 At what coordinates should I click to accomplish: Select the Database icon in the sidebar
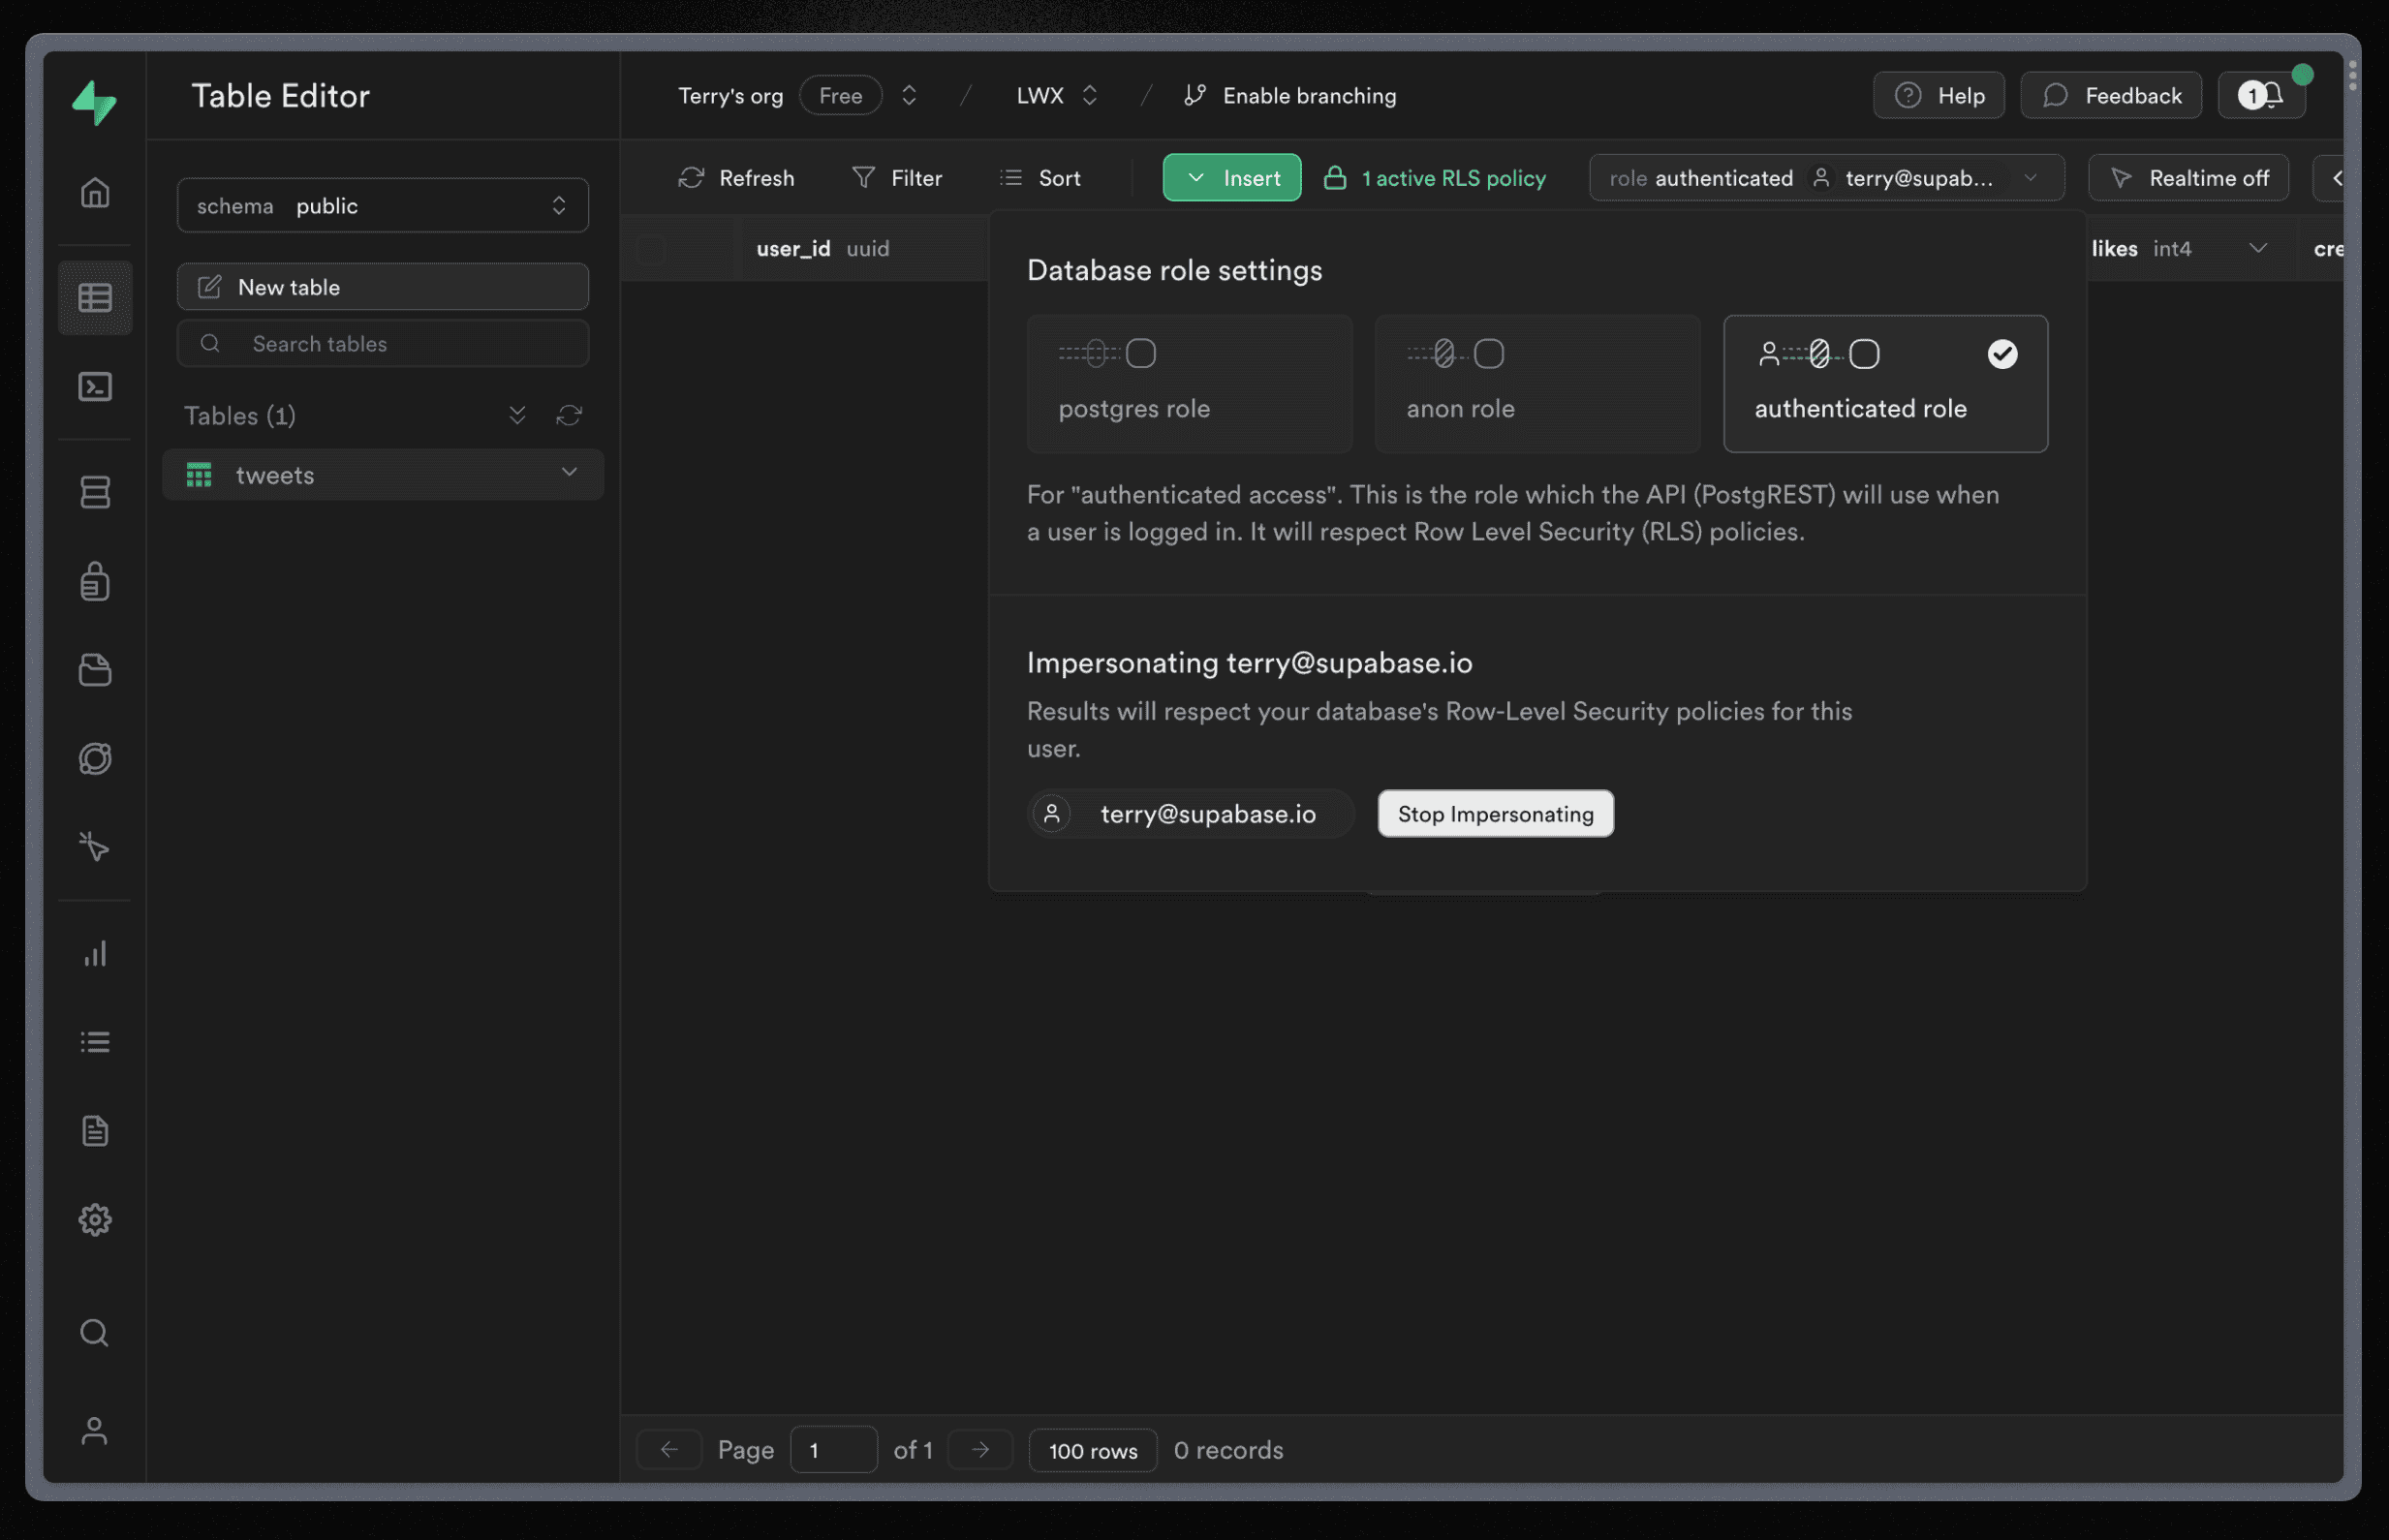click(x=95, y=491)
